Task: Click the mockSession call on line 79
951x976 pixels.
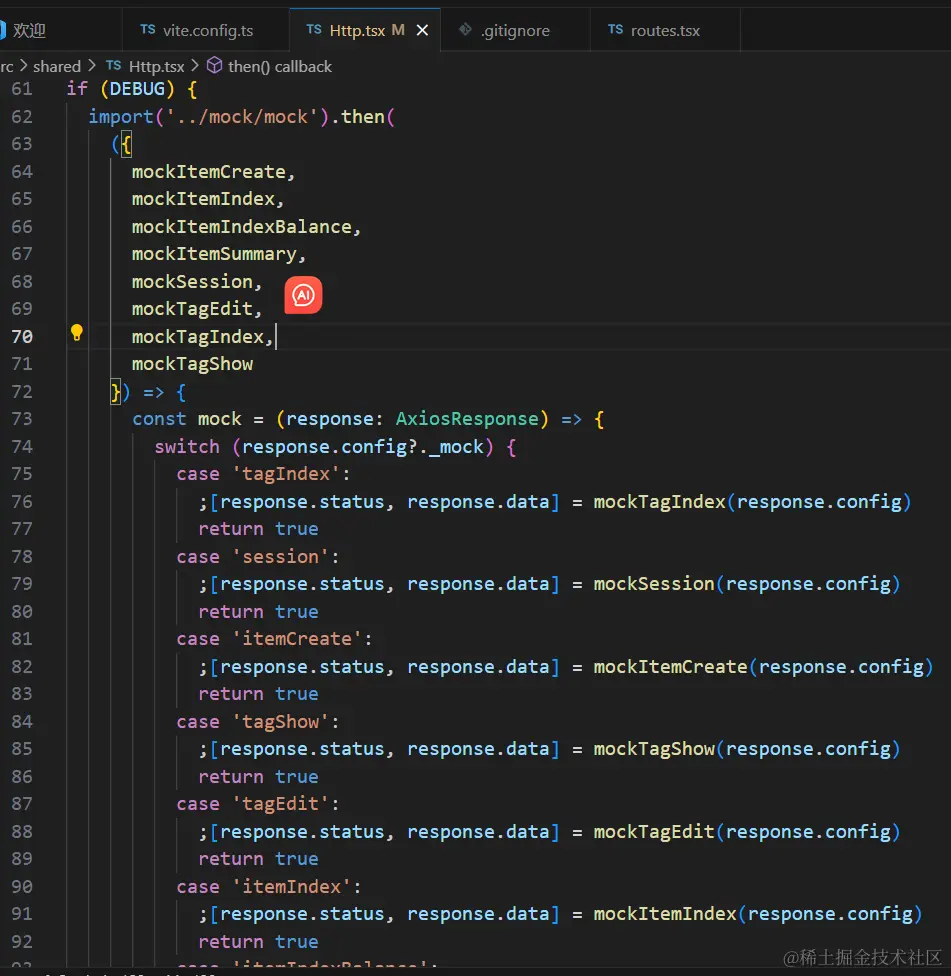Action: (654, 584)
